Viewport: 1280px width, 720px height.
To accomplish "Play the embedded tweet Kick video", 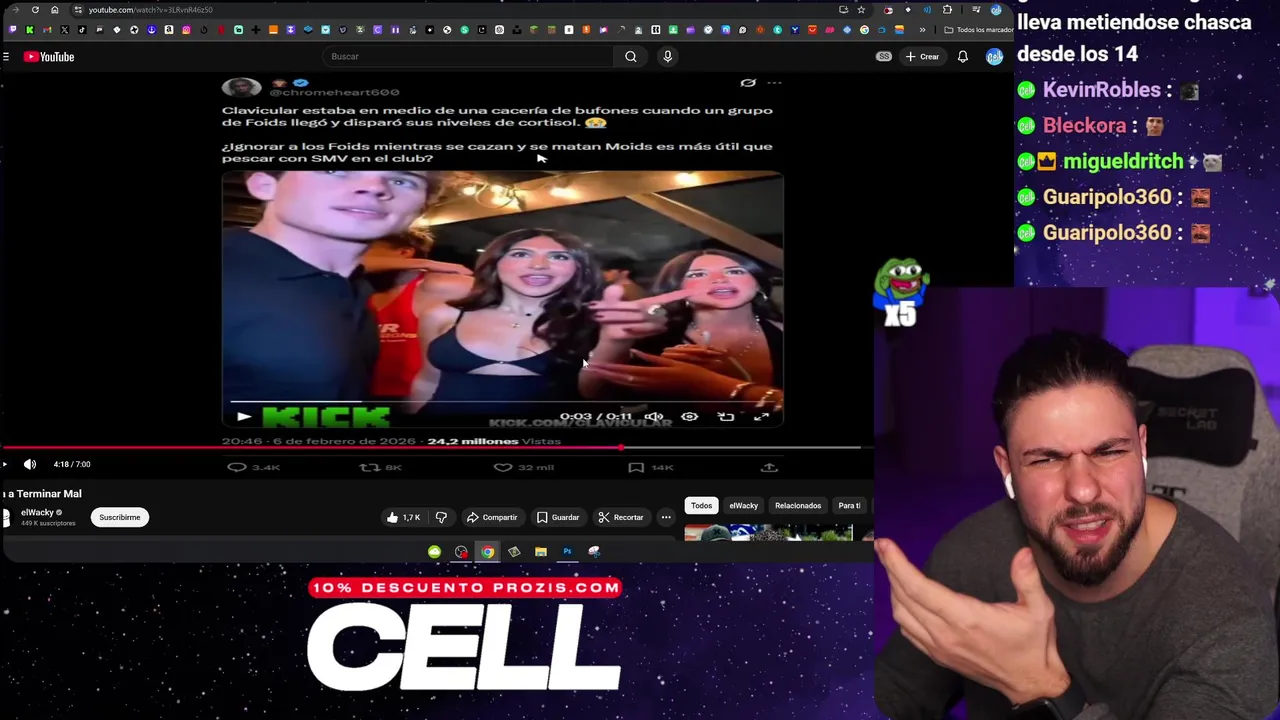I will 244,416.
